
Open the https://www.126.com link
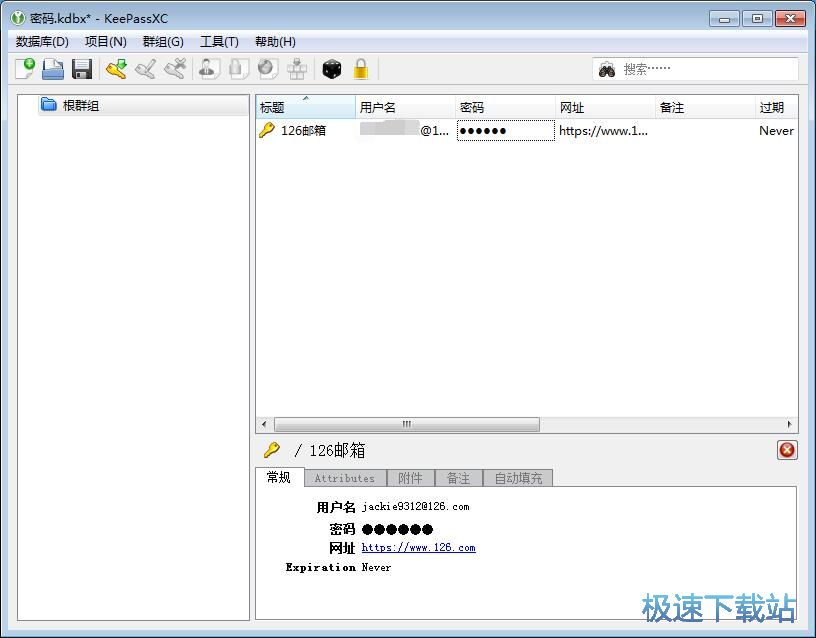pos(418,547)
